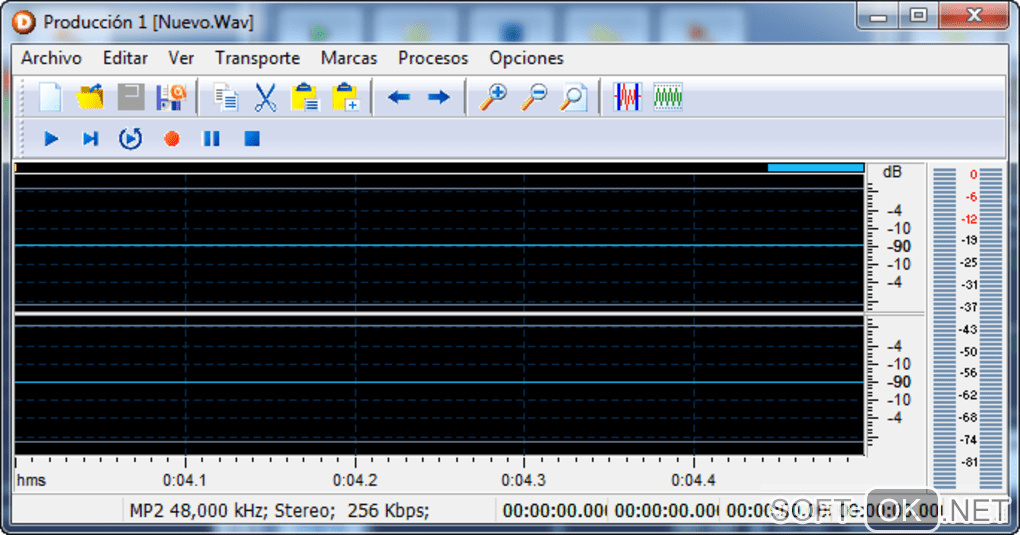Pause playback with the Pause button
Viewport: 1020px width, 535px height.
coord(211,139)
